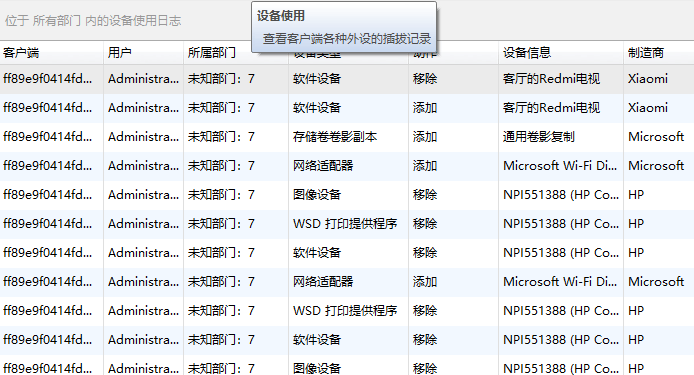The height and width of the screenshot is (375, 694).
Task: Click the 用户 column header
Action: [143, 53]
